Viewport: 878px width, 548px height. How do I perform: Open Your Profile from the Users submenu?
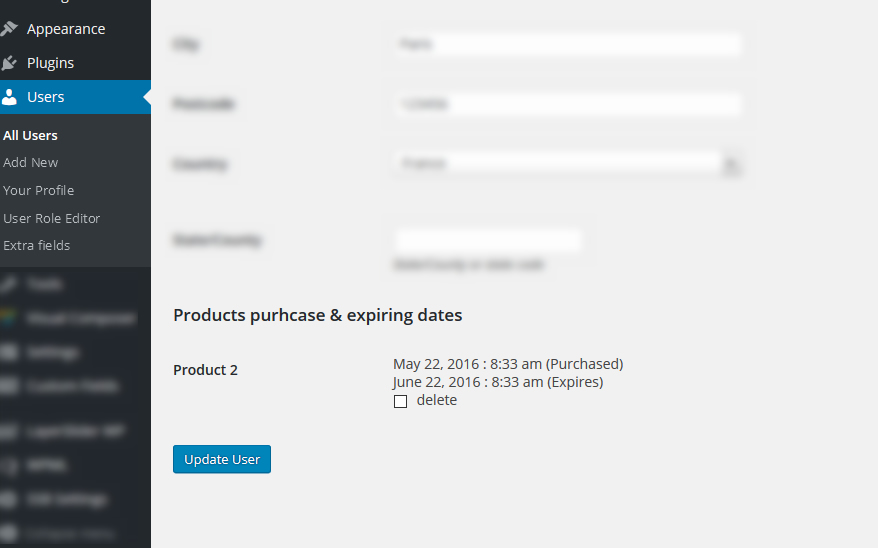[38, 190]
